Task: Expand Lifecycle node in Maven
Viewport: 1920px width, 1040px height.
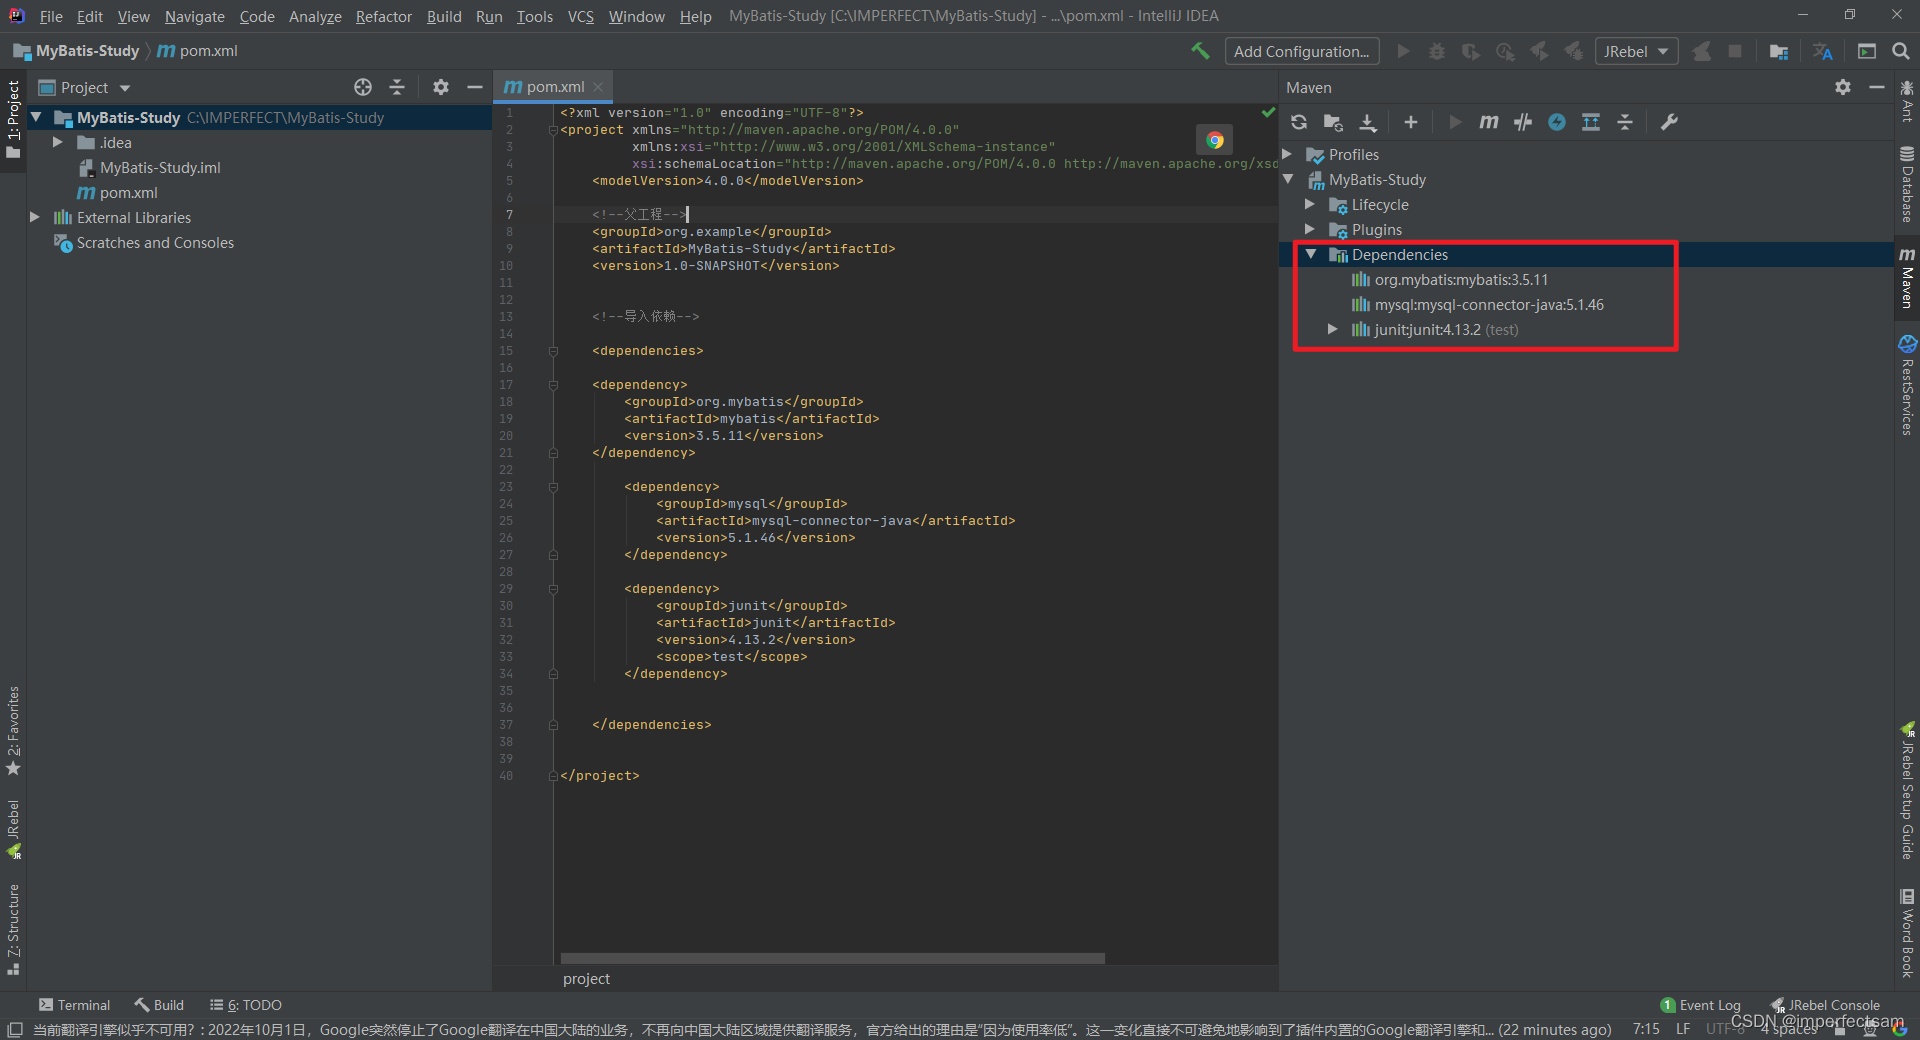Action: coord(1310,204)
